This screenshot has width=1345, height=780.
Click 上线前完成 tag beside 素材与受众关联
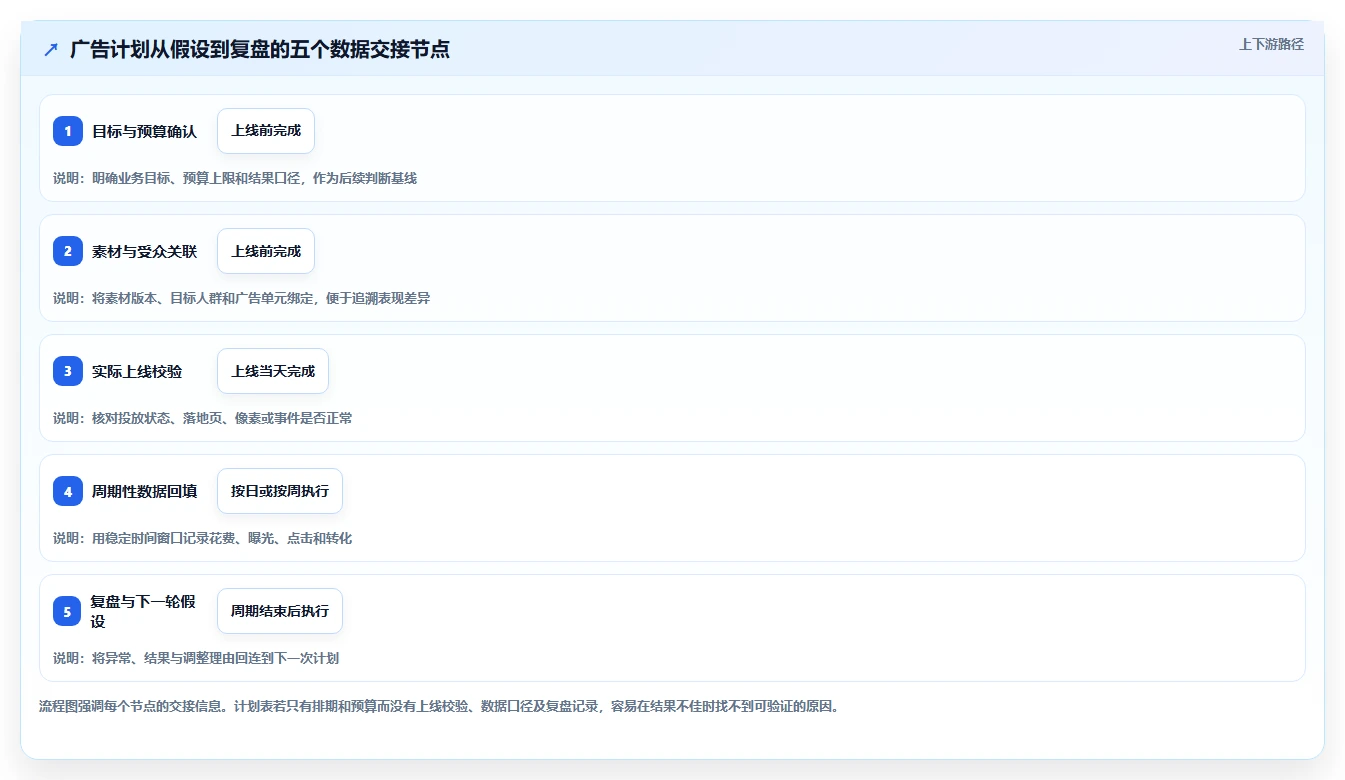pyautogui.click(x=266, y=251)
